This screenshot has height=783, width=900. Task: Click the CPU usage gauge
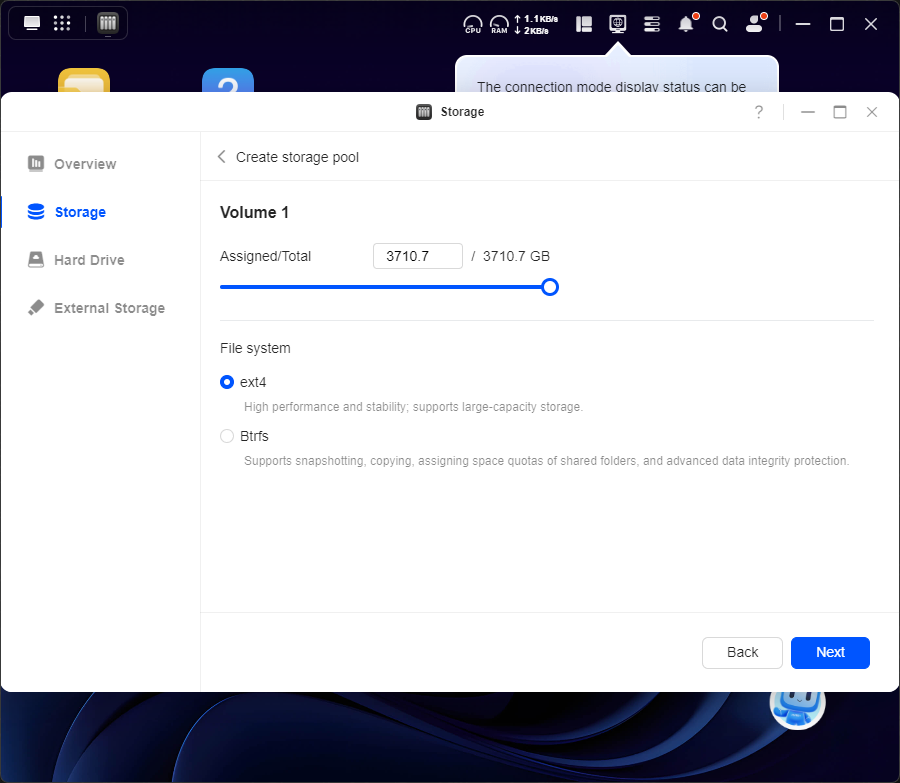click(x=473, y=24)
